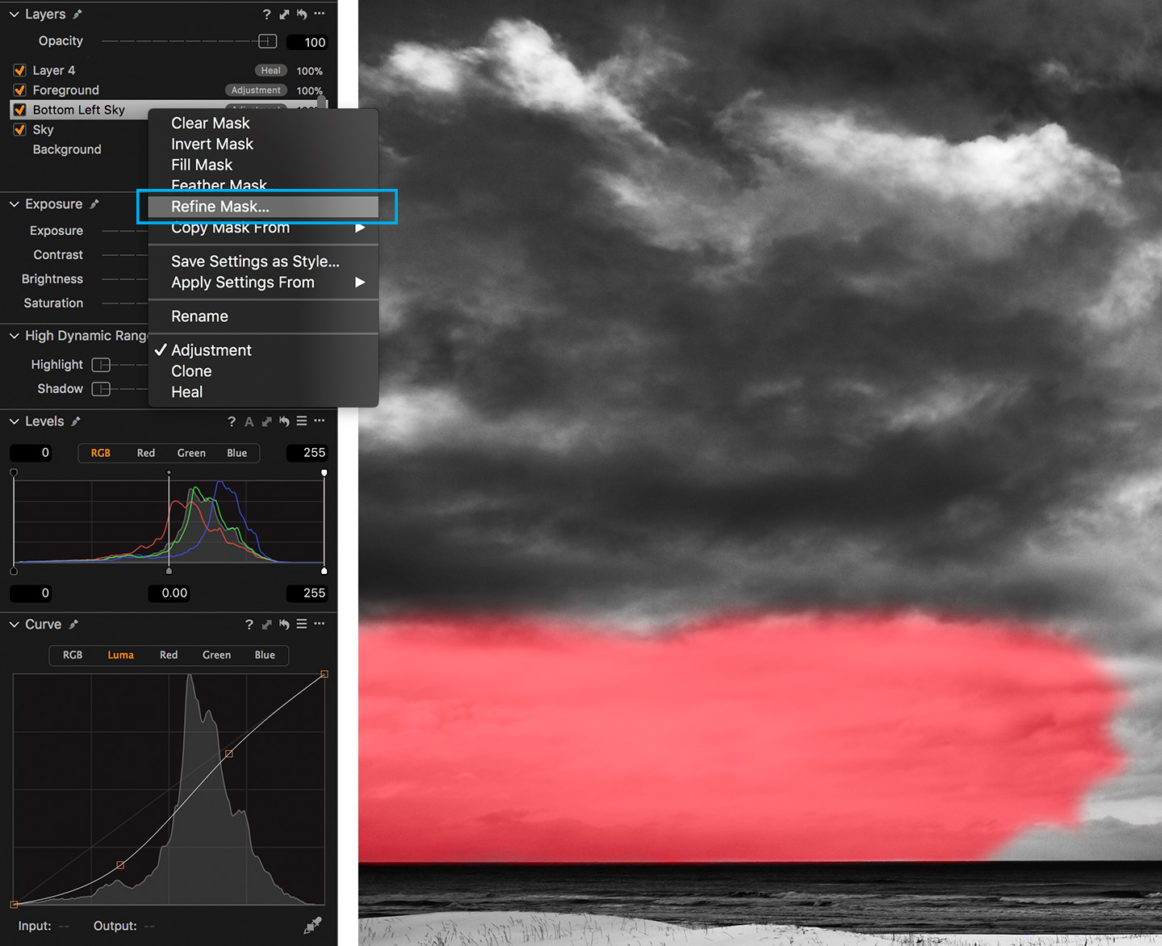Select Invert Mask in the context menu
Screen dimensions: 1162x946
pyautogui.click(x=211, y=144)
